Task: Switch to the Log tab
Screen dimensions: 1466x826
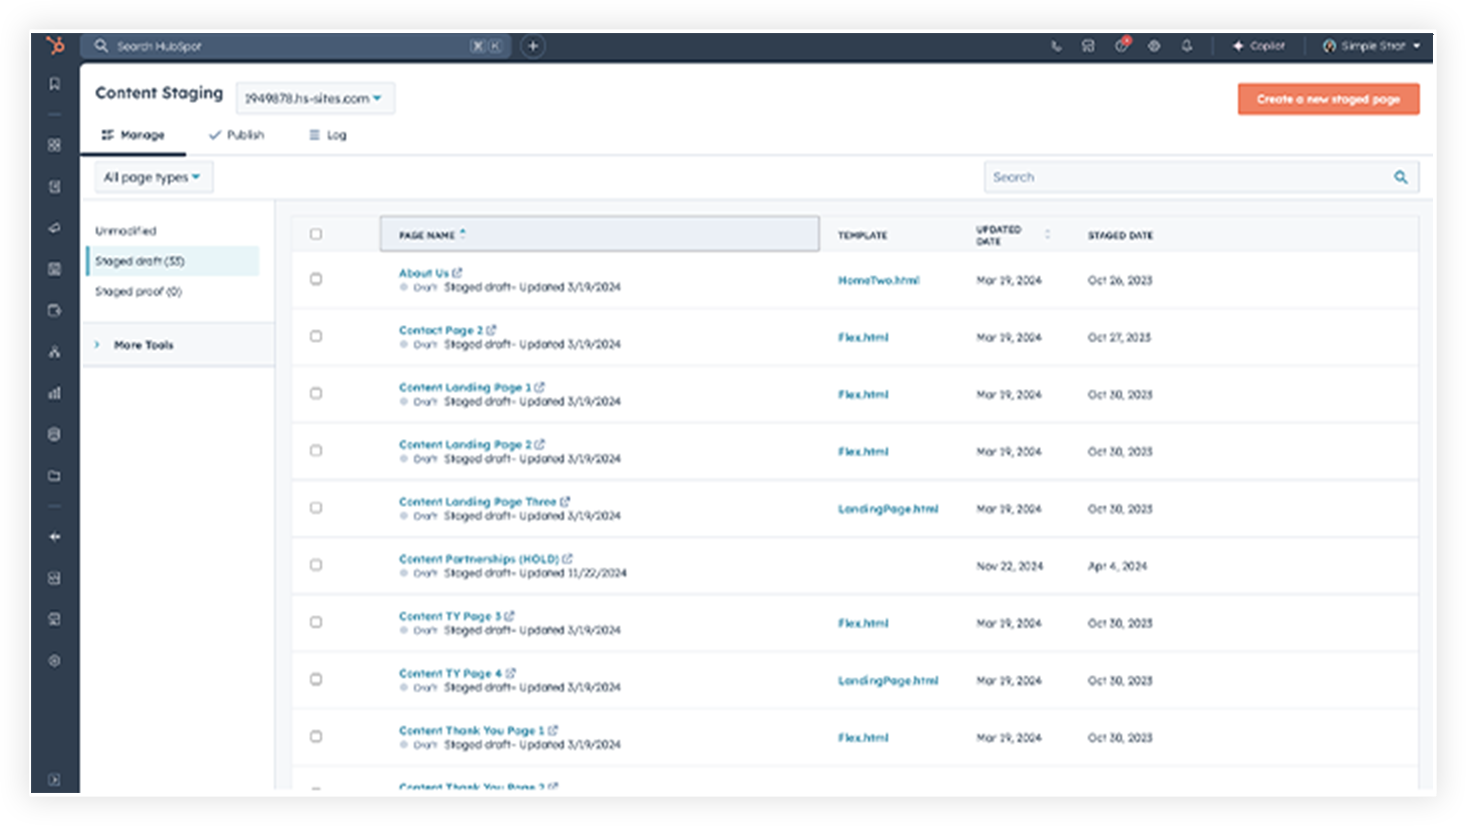Action: 328,134
